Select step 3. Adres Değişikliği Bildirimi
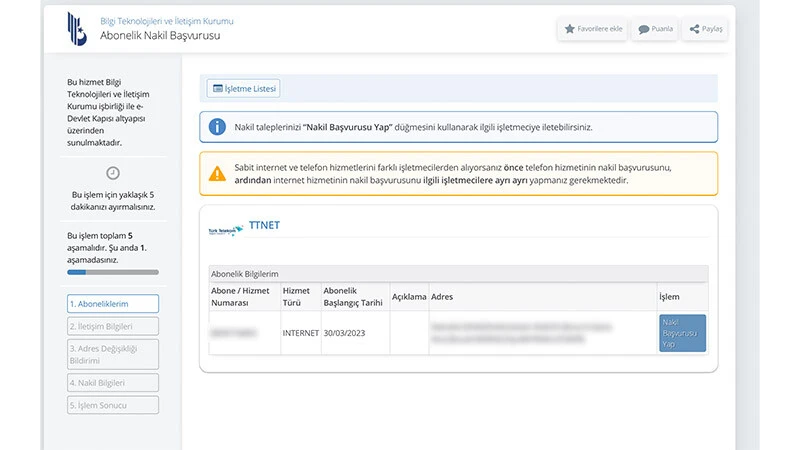The height and width of the screenshot is (450, 800). tap(113, 355)
